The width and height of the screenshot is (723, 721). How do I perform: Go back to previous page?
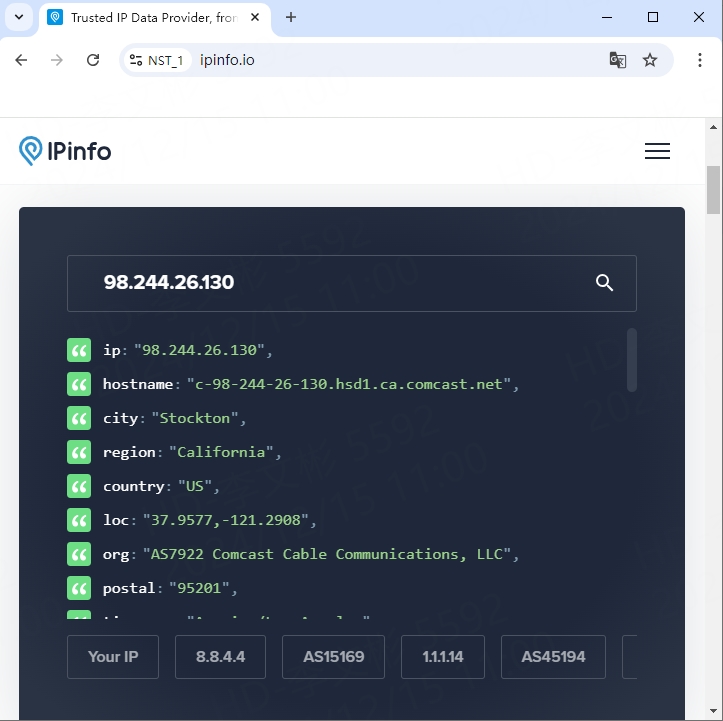click(x=21, y=60)
